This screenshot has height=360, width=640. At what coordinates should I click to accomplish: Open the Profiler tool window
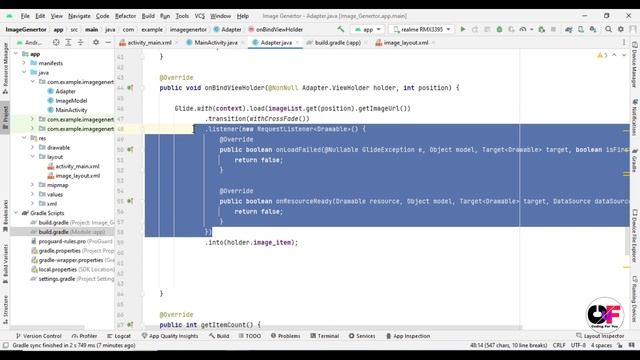pyautogui.click(x=84, y=336)
